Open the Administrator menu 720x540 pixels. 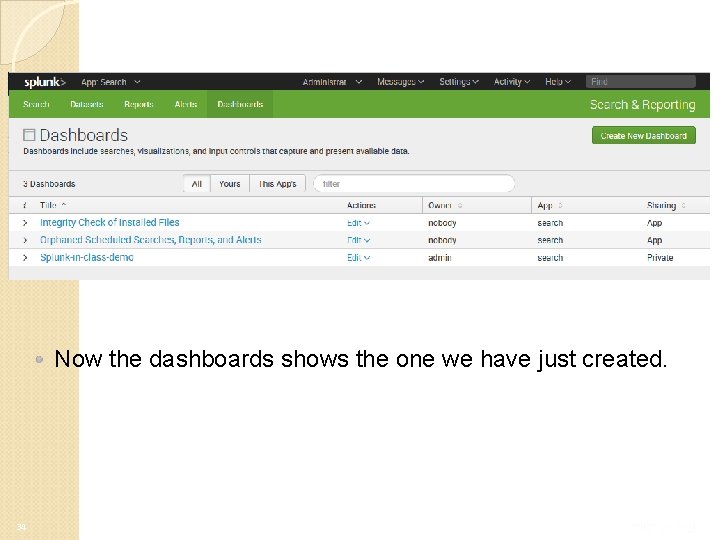tap(332, 82)
